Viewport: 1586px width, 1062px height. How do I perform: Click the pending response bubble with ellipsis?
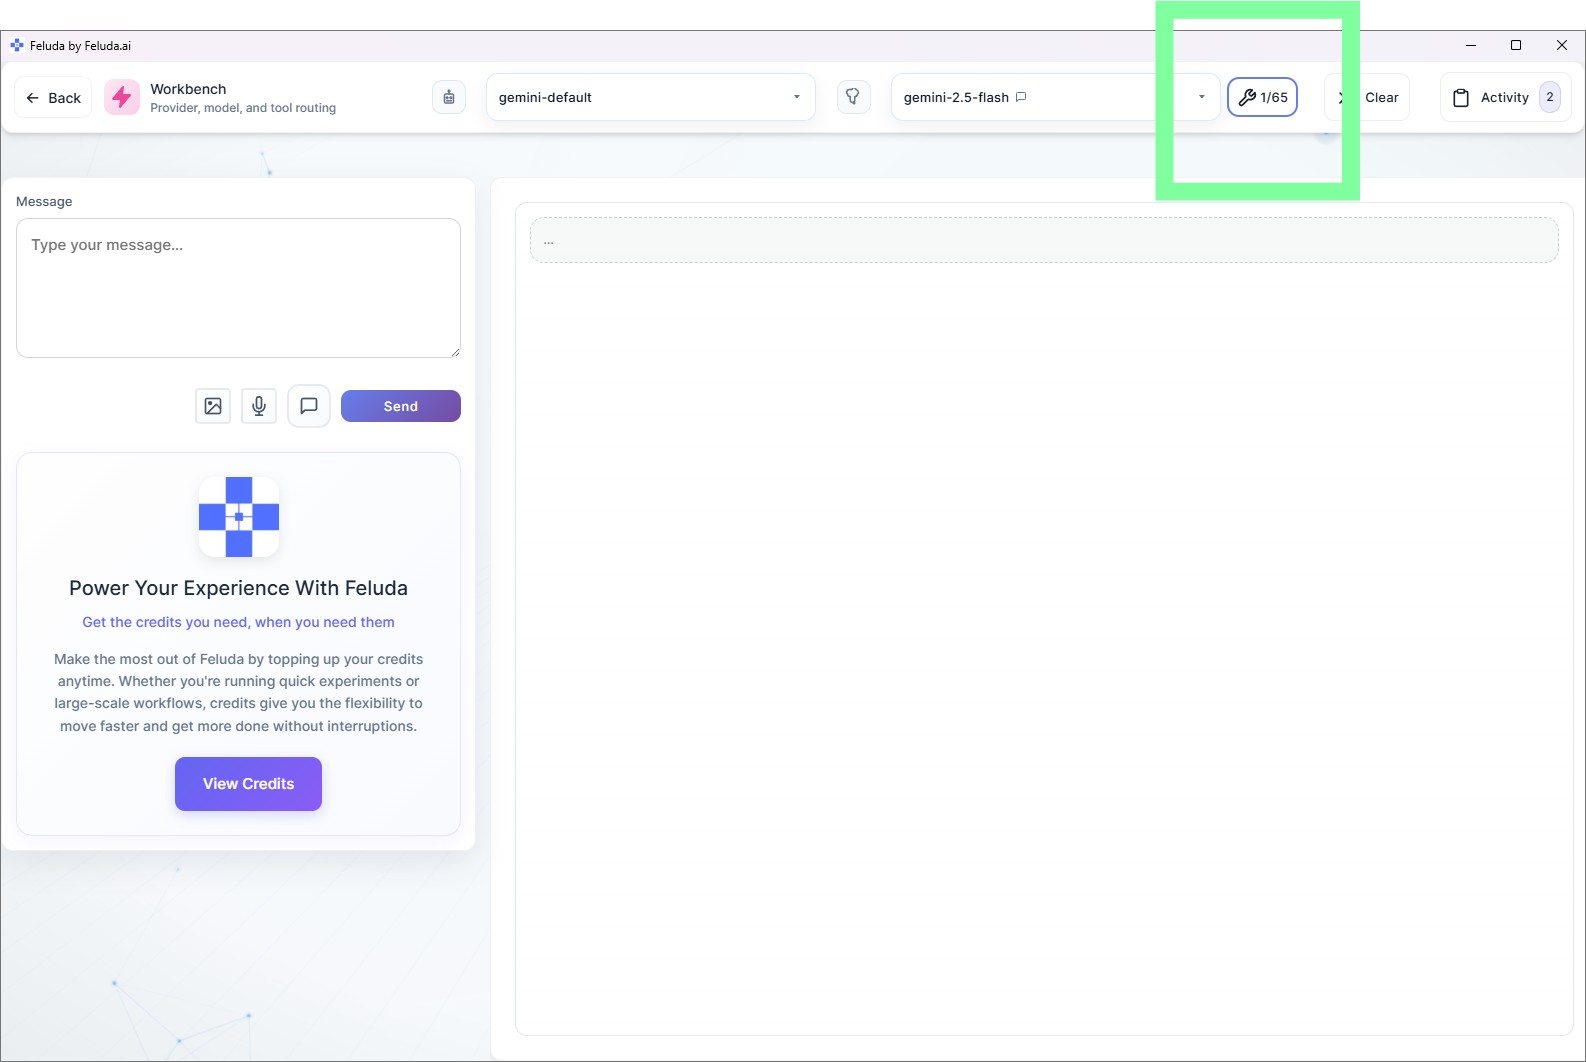click(1044, 240)
